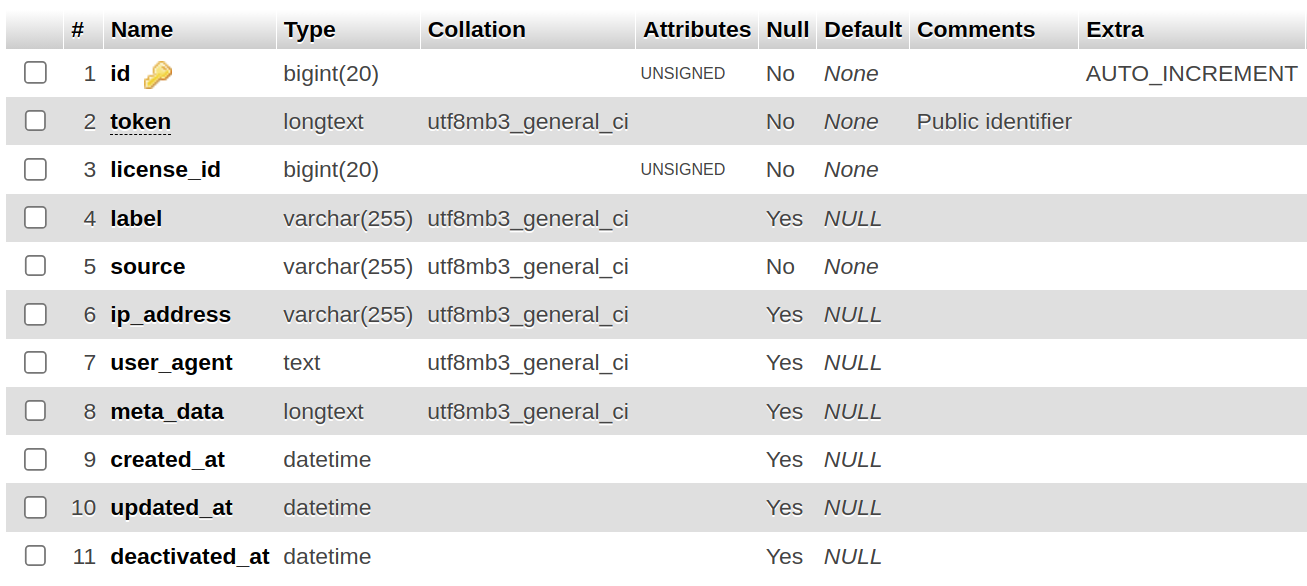Select the label column checkbox

click(x=36, y=218)
